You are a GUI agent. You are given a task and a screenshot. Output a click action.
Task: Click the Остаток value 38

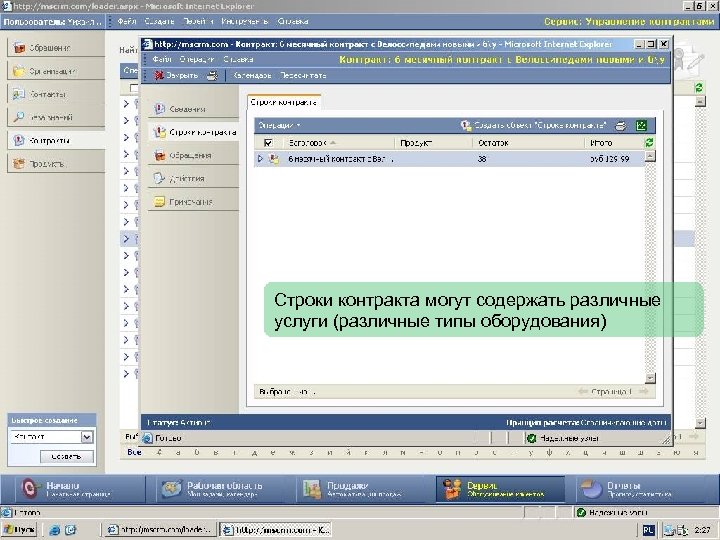[x=482, y=159]
